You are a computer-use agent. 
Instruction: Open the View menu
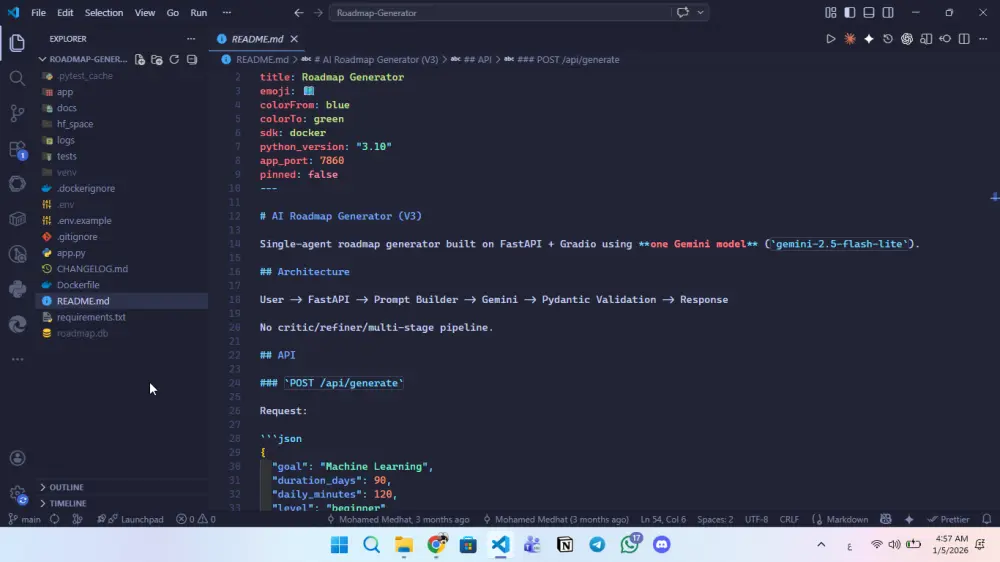pyautogui.click(x=145, y=13)
